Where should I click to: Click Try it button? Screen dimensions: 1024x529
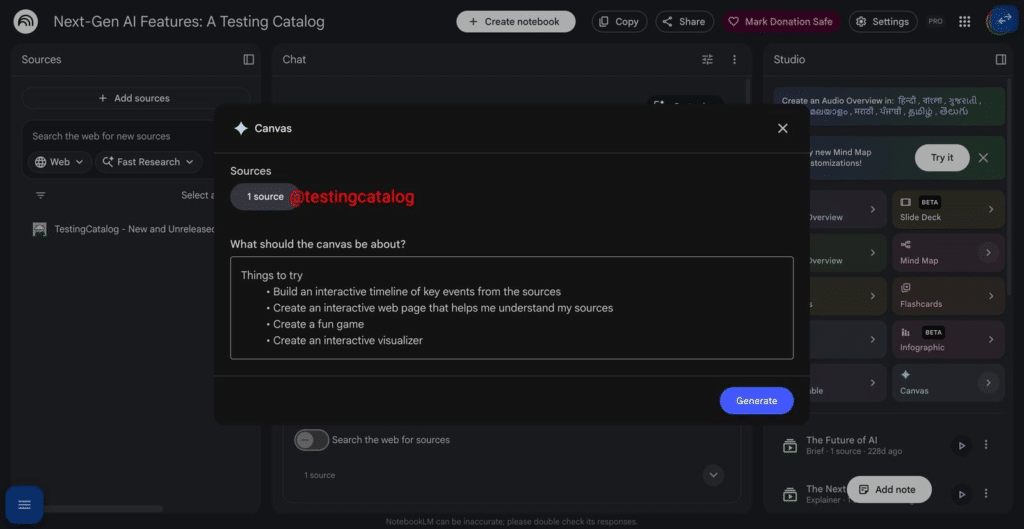point(942,157)
